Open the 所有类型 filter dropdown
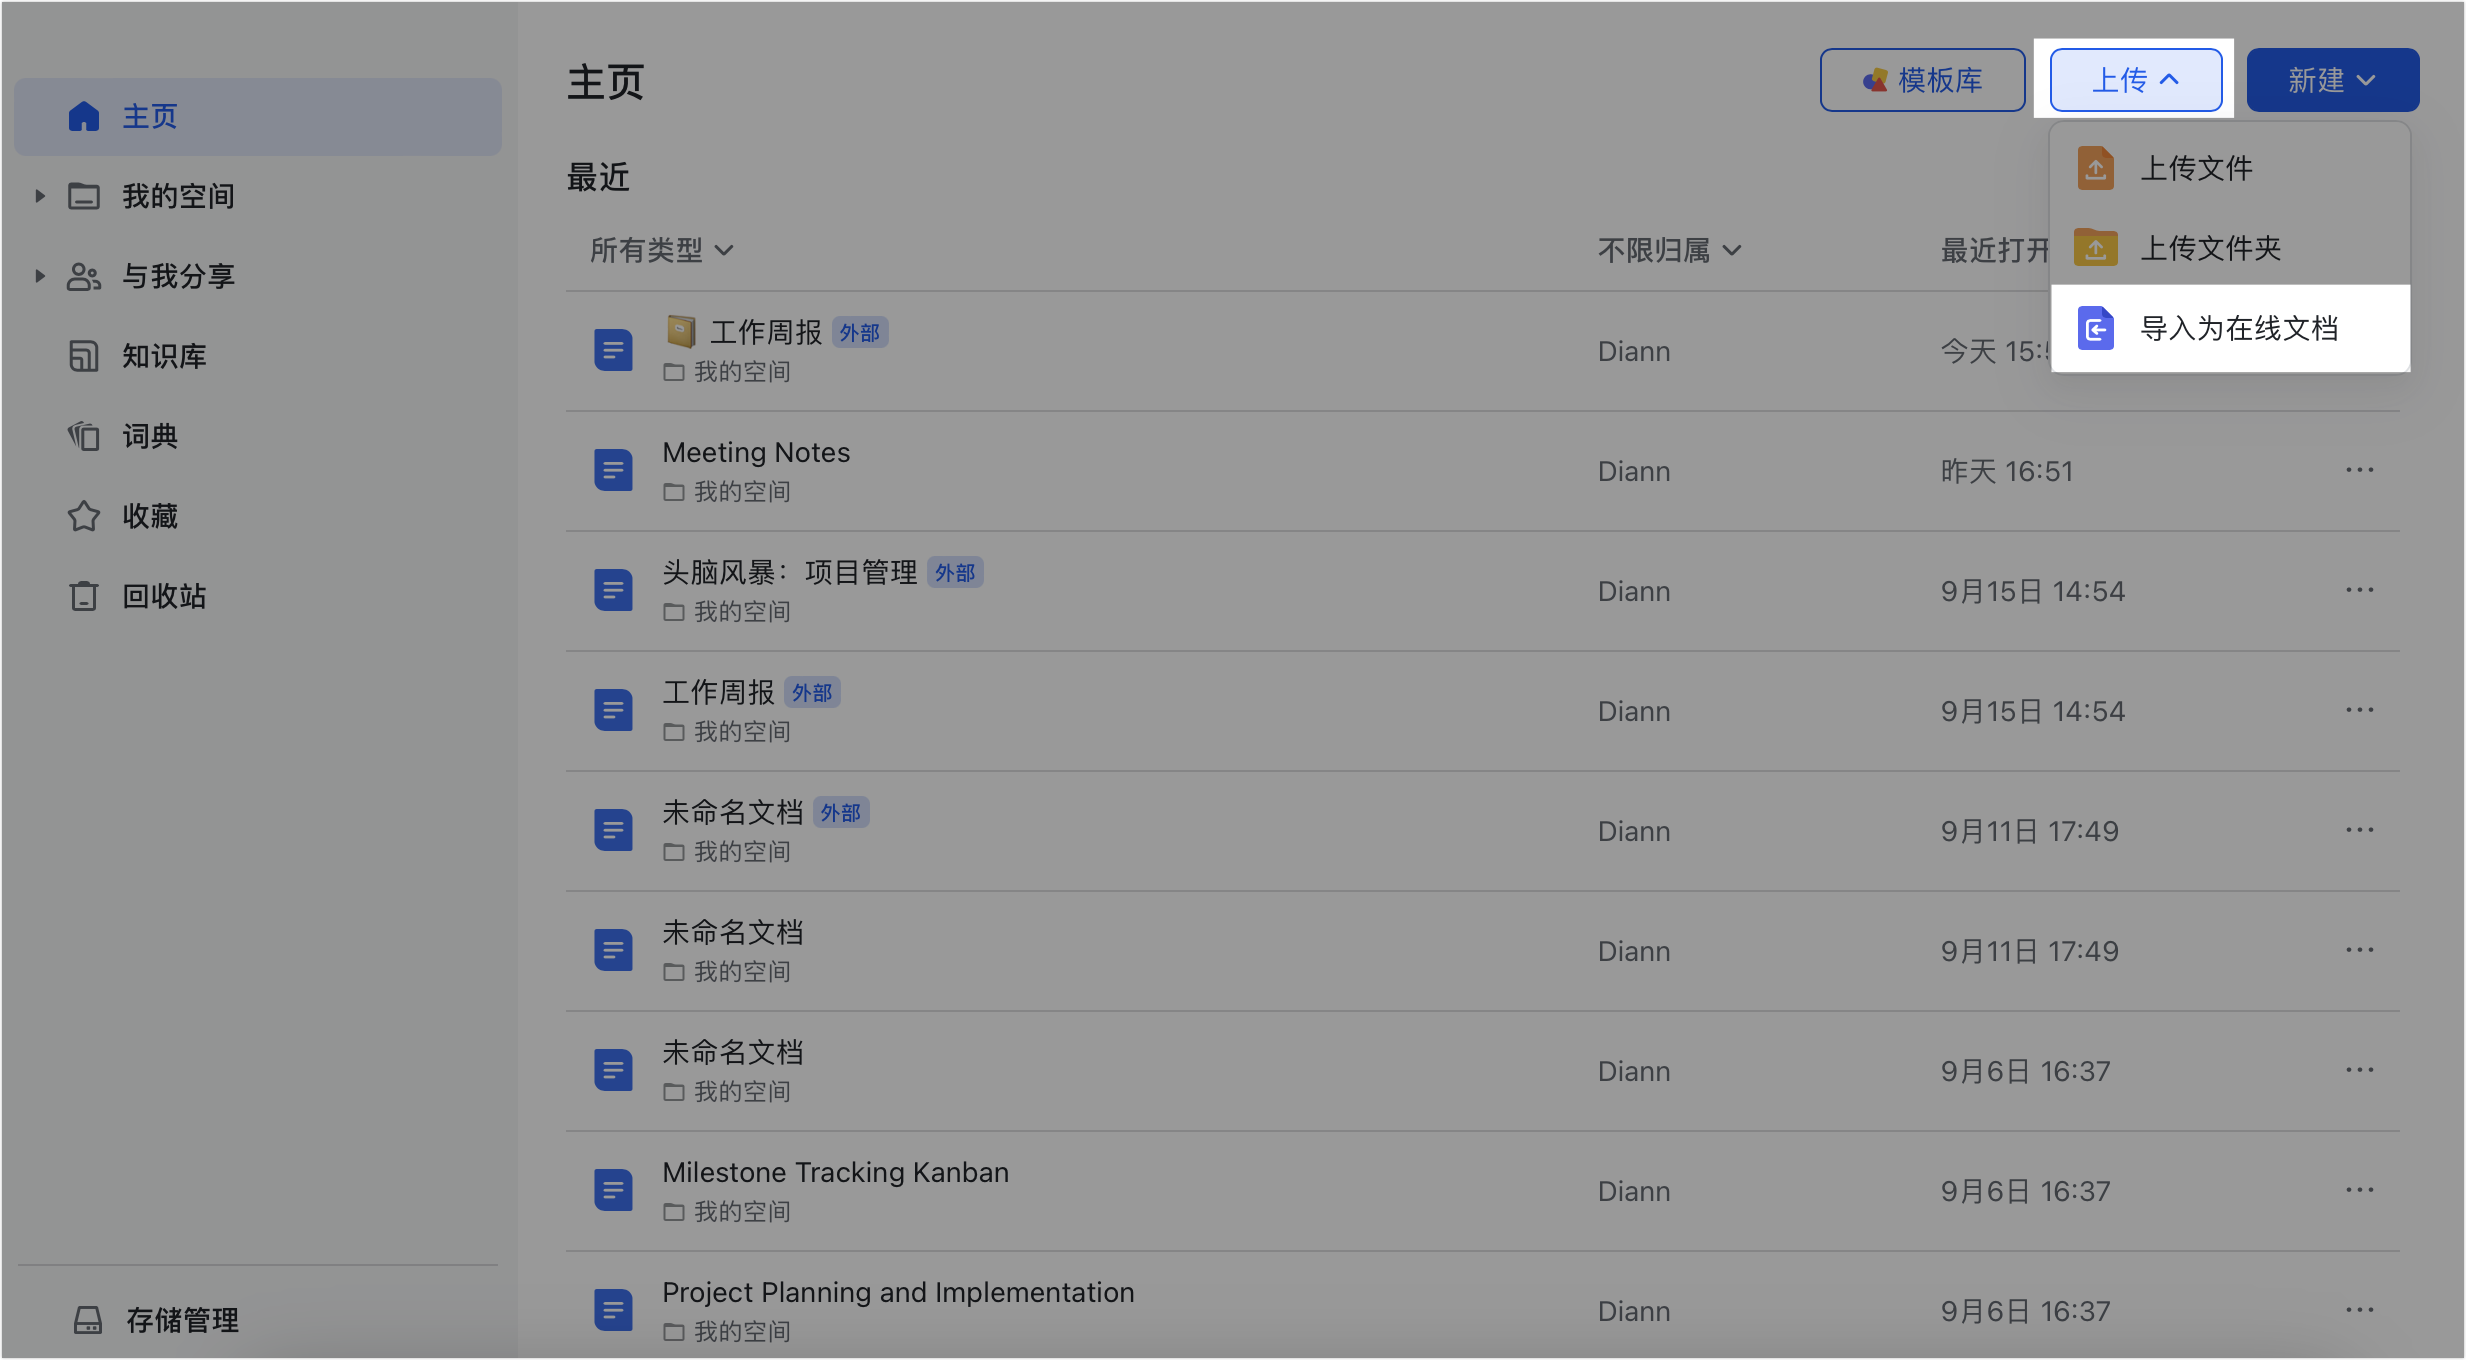 point(661,250)
